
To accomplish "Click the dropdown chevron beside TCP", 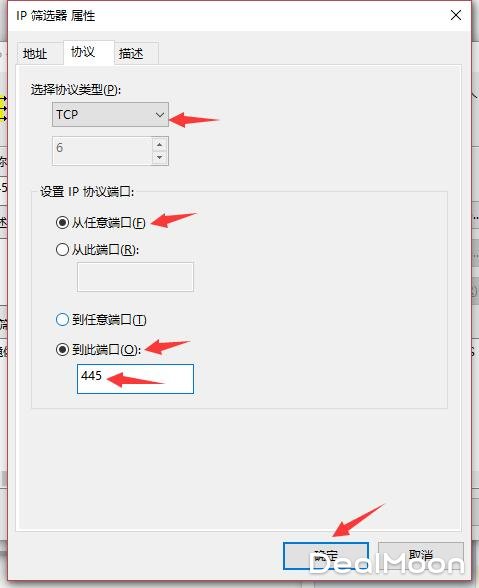I will 160,115.
